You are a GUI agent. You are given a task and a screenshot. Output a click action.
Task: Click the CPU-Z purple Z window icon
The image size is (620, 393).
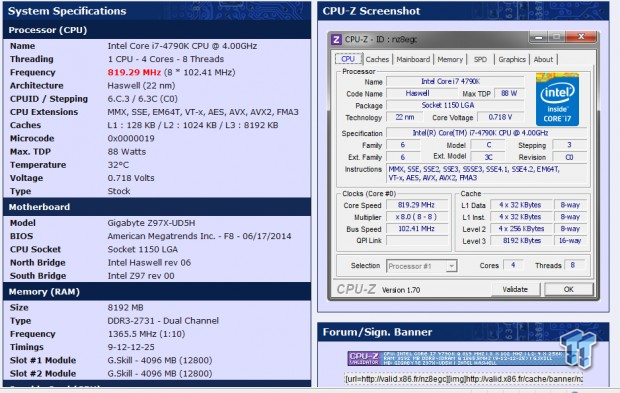click(x=336, y=40)
